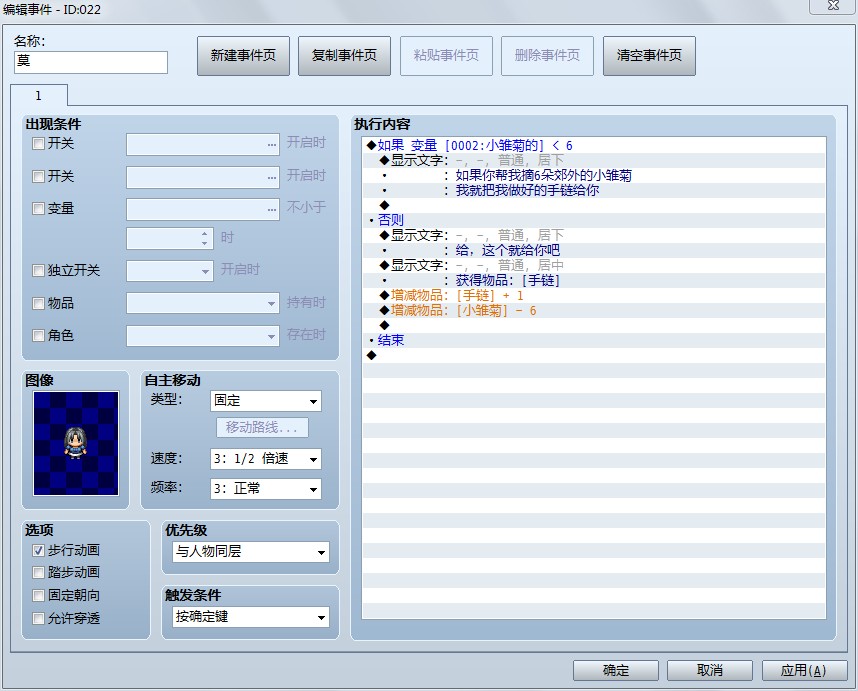Check the 允许穿透 option
The image size is (858, 691).
tap(38, 618)
